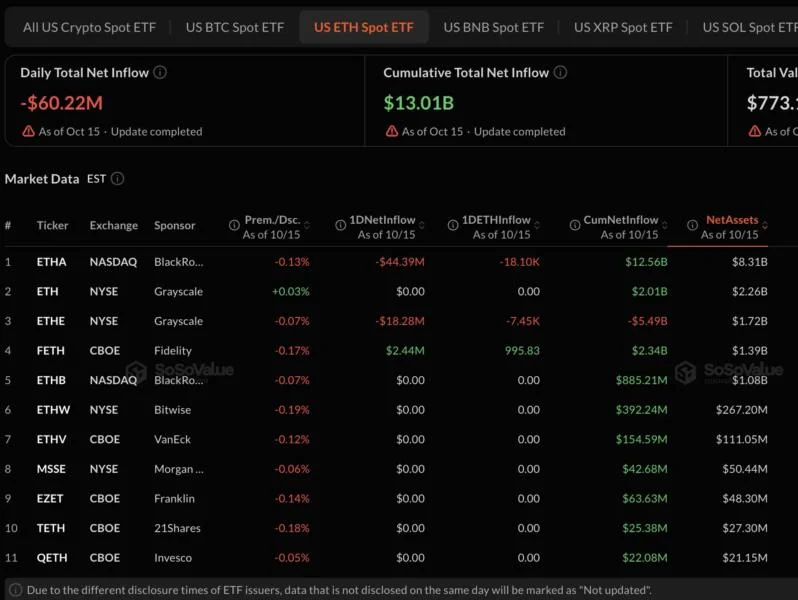
Task: Open info icon beside Daily Total Net Inflow
Action: [160, 72]
